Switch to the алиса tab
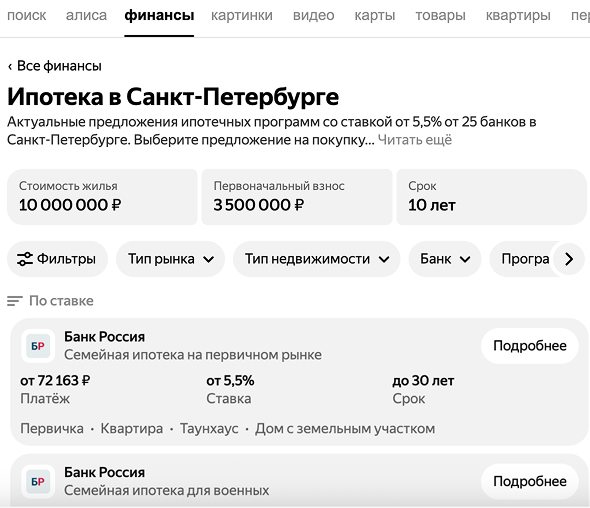Screen dimensions: 590x508 (86, 15)
